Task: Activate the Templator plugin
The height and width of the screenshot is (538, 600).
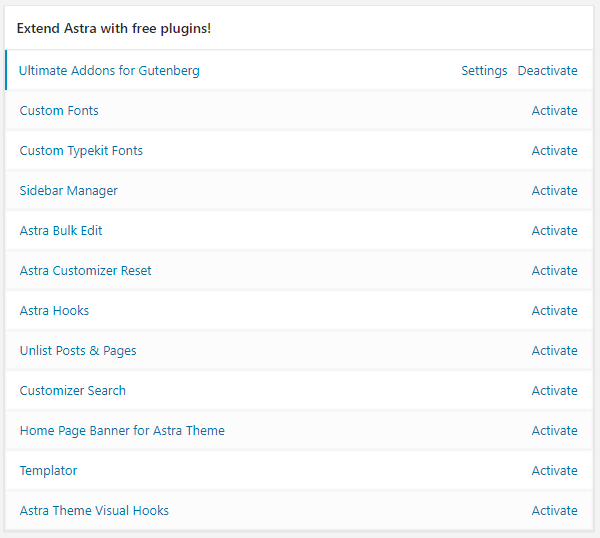Action: 554,470
